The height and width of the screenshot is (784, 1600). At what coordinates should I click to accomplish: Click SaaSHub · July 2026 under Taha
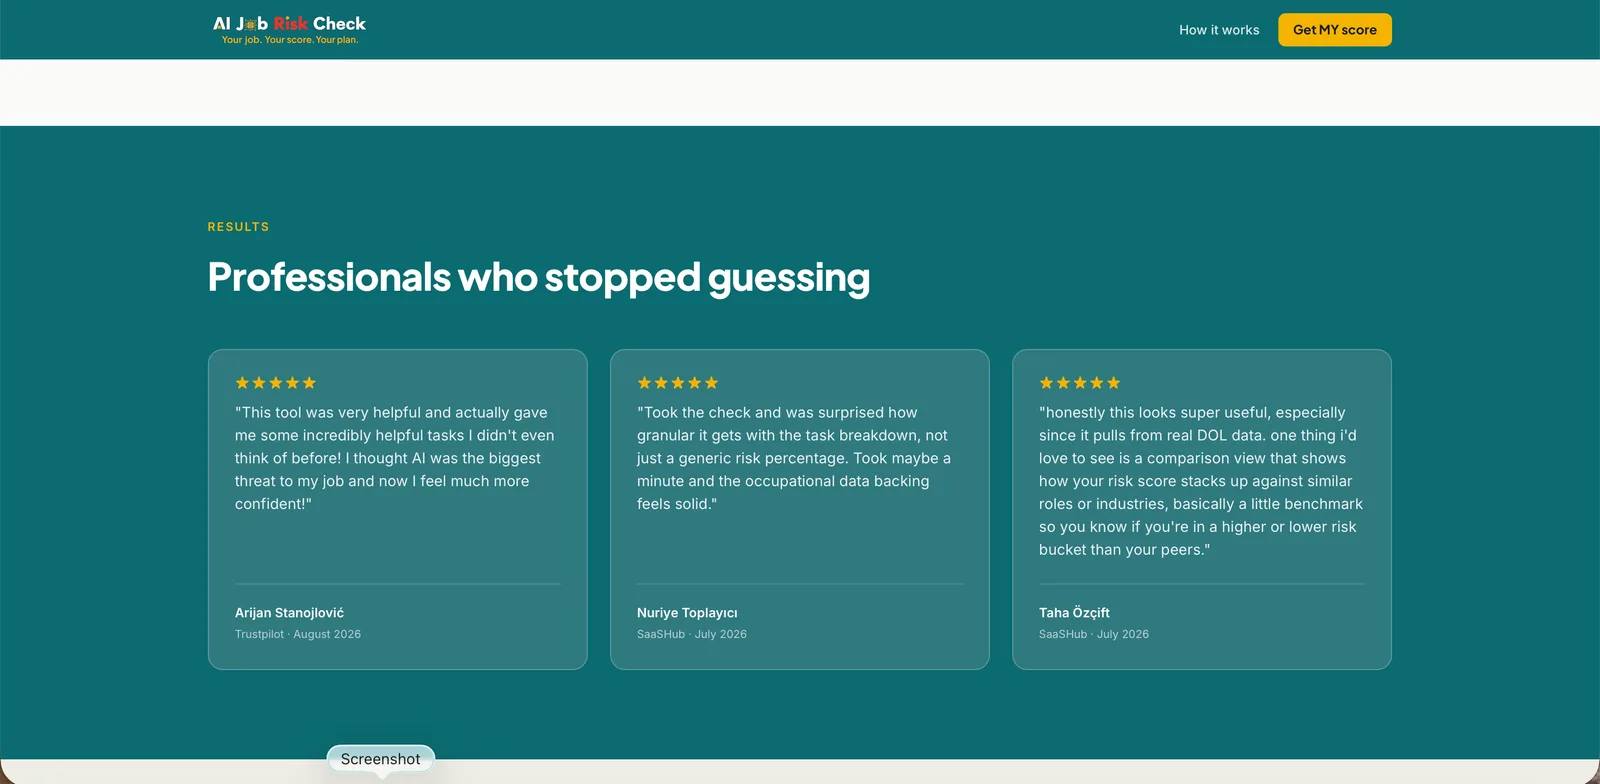[x=1094, y=634]
